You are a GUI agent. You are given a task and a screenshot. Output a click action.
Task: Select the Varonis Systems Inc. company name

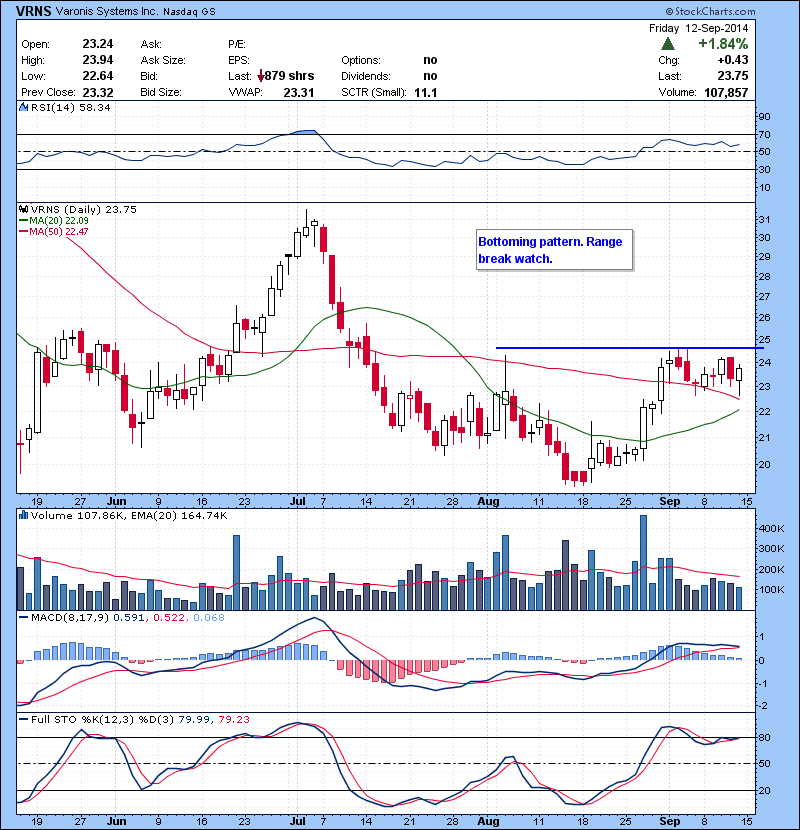click(x=106, y=11)
